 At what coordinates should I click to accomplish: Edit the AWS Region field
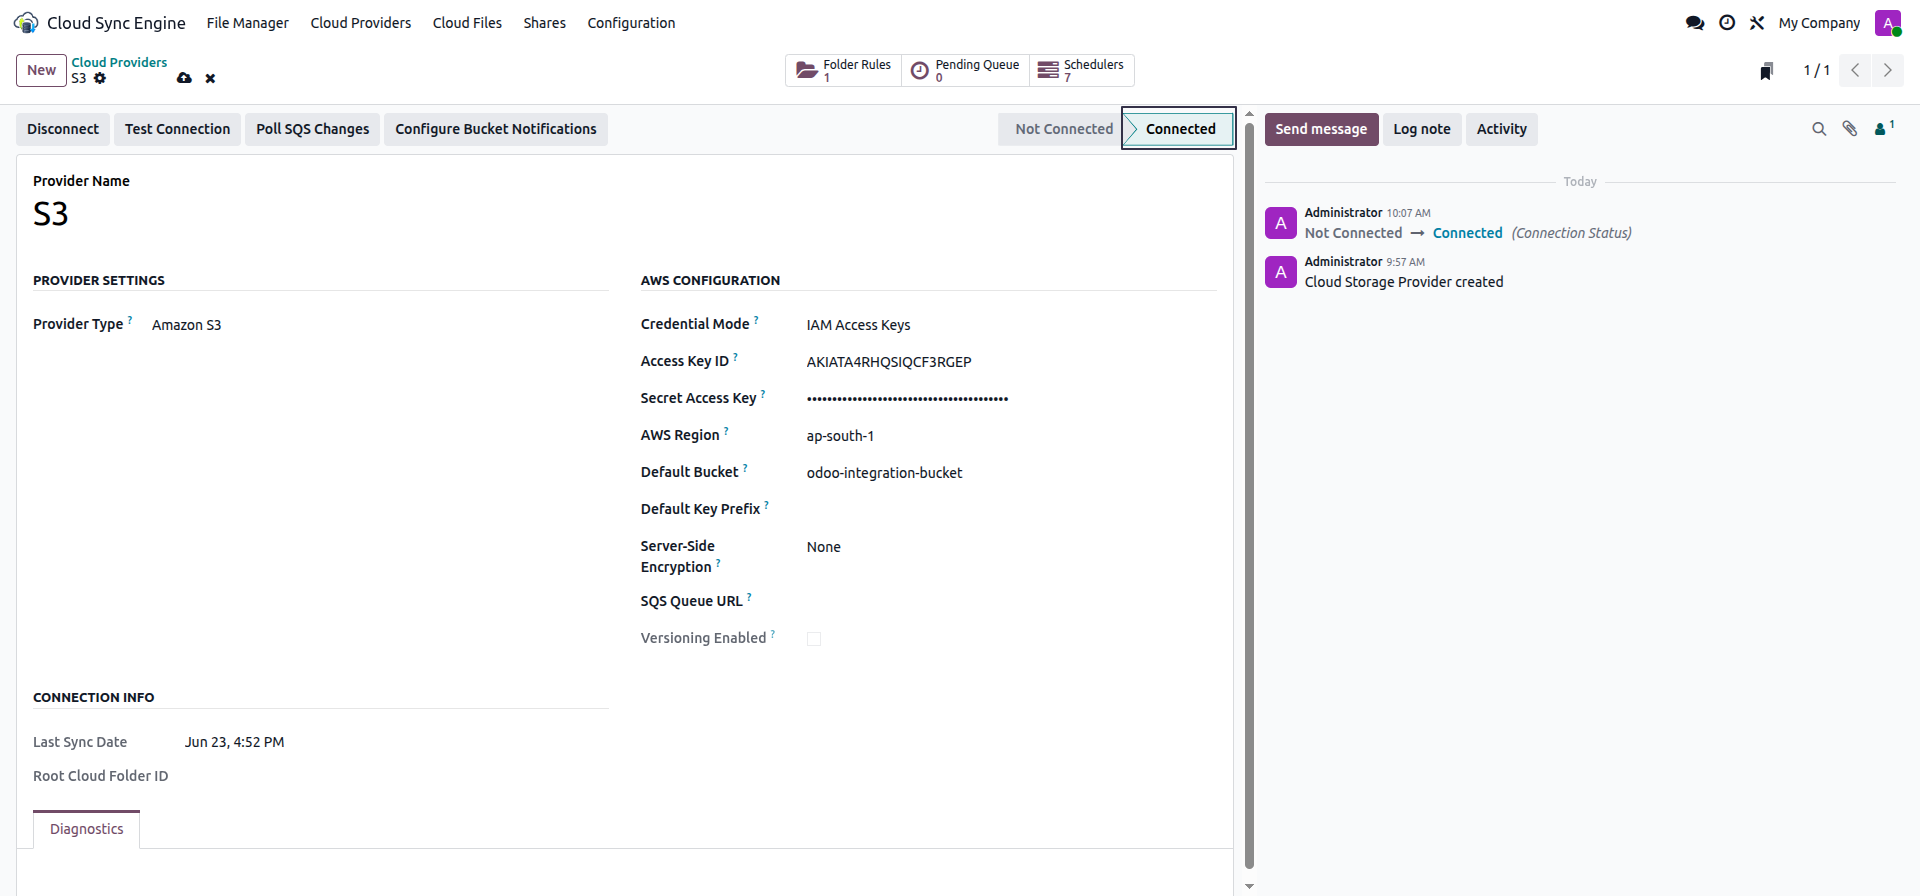pos(1011,436)
